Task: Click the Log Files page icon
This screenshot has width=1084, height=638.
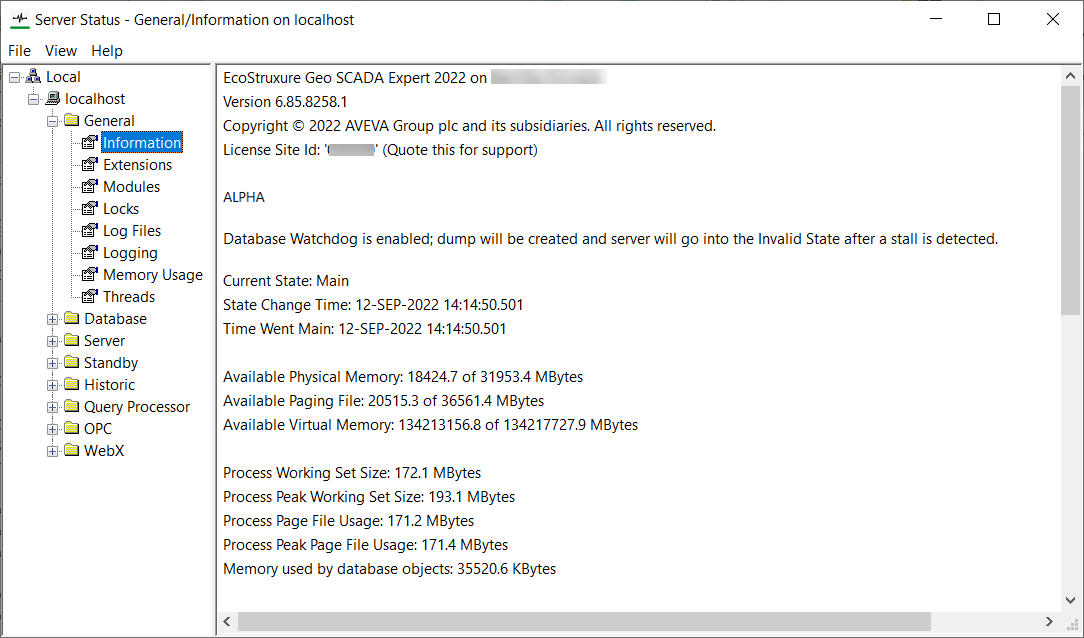Action: [90, 231]
